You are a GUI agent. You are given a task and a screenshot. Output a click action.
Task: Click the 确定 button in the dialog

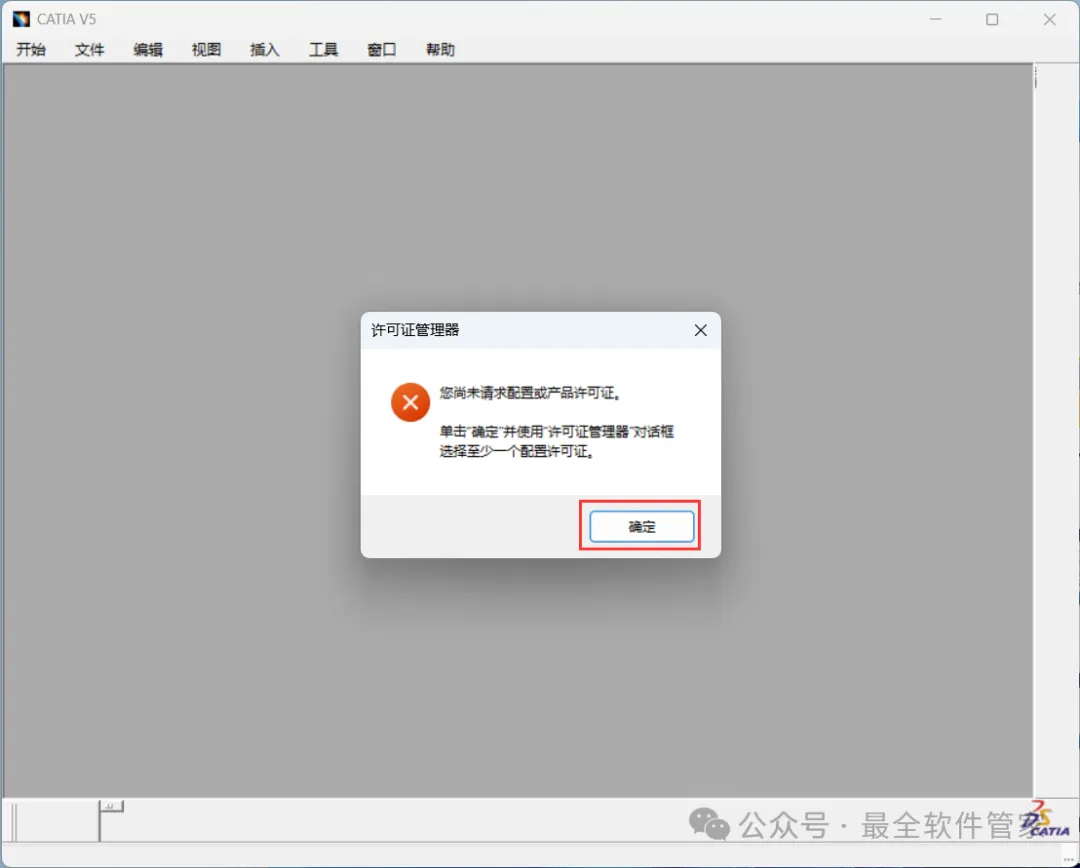[x=641, y=527]
